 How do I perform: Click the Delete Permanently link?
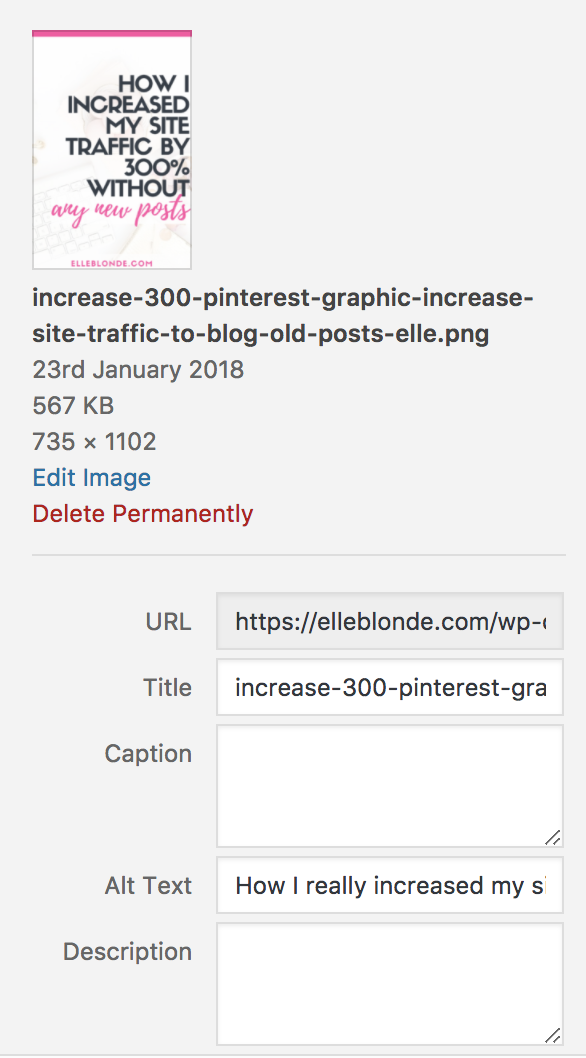142,513
